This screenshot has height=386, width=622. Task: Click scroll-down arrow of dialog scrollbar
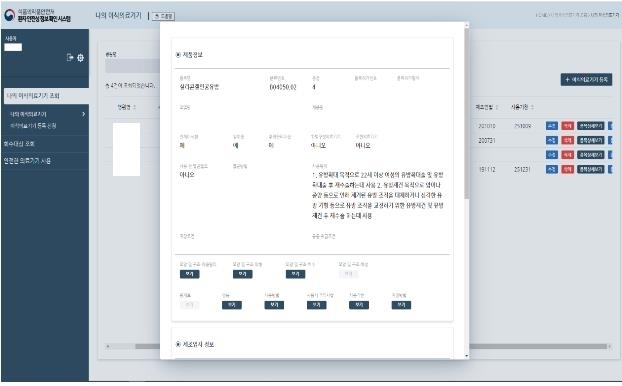point(466,356)
